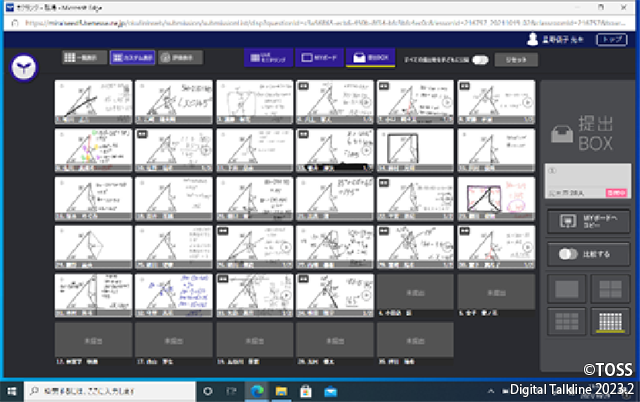
Task: Select the dense small-grid layout icon
Action: (x=610, y=322)
